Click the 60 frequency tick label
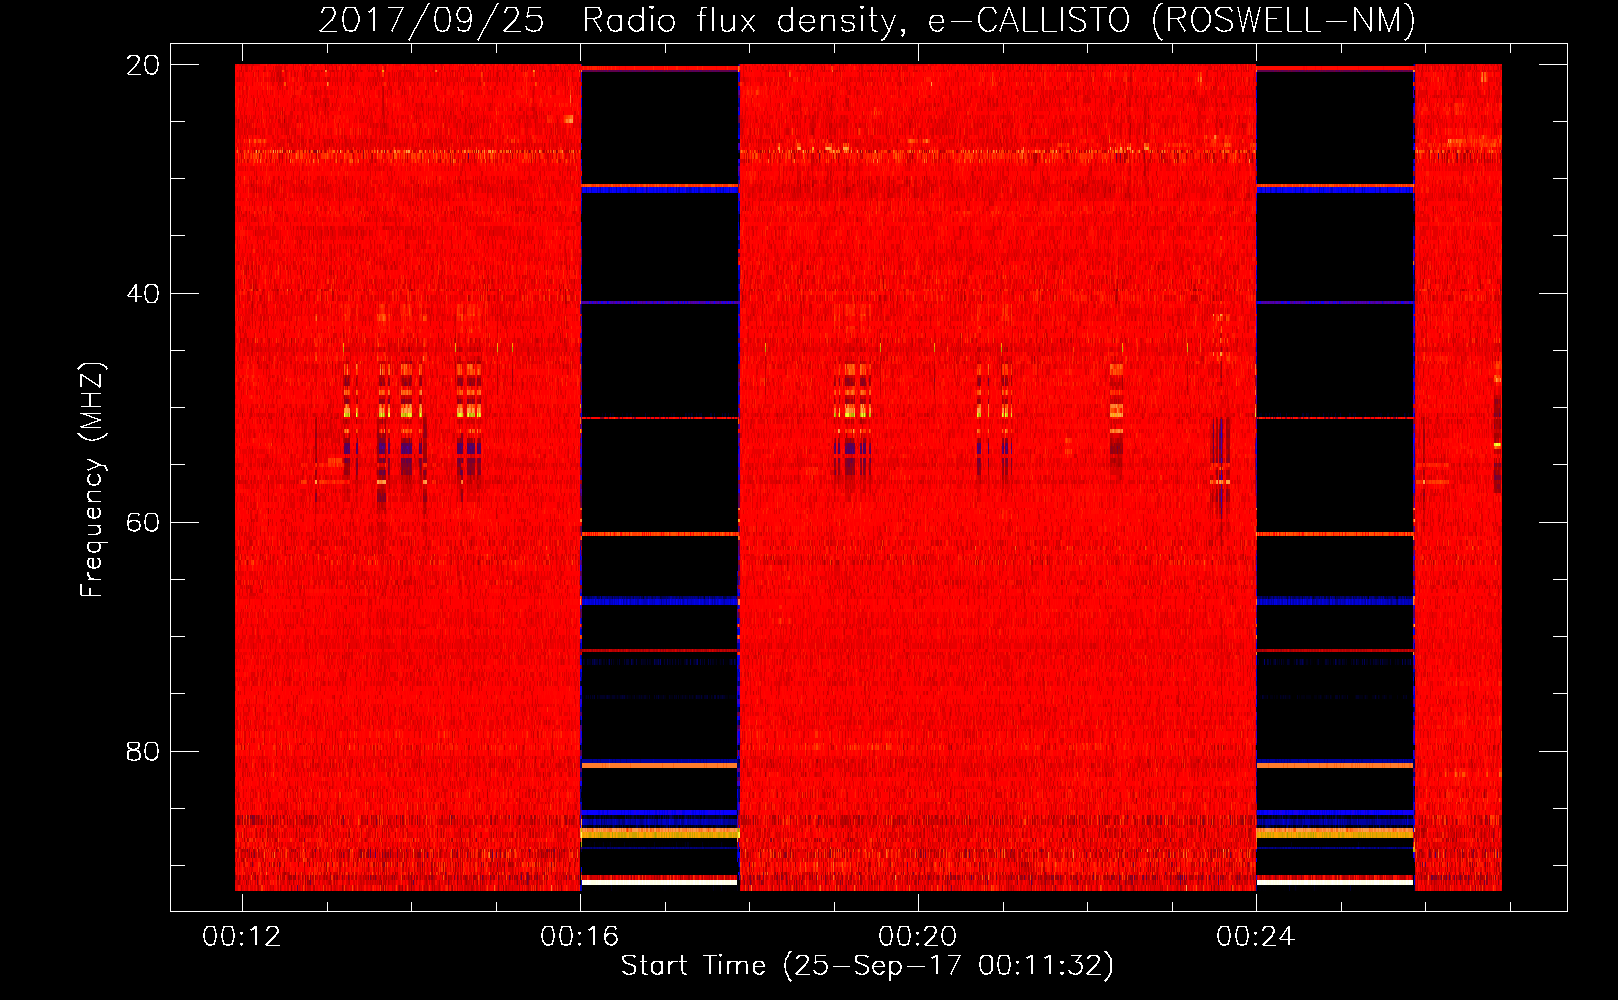The height and width of the screenshot is (1000, 1618). pos(143,523)
